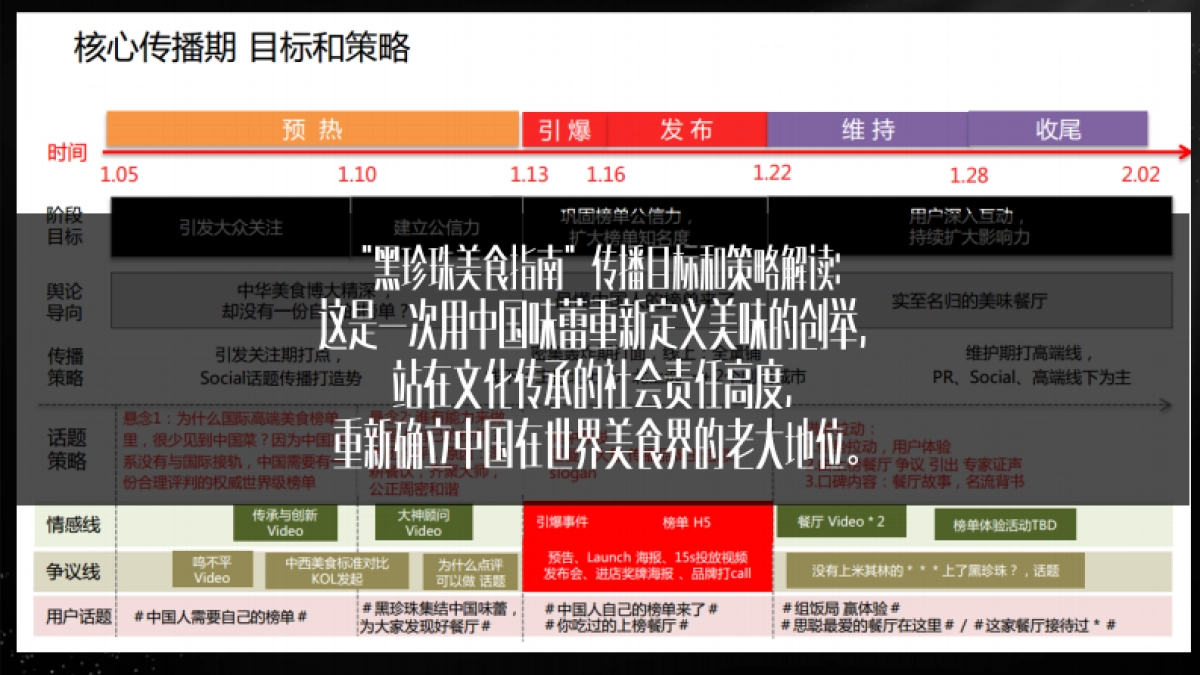1200x675 pixels.
Task: Click the 1.16 timeline date marker
Action: (607, 173)
